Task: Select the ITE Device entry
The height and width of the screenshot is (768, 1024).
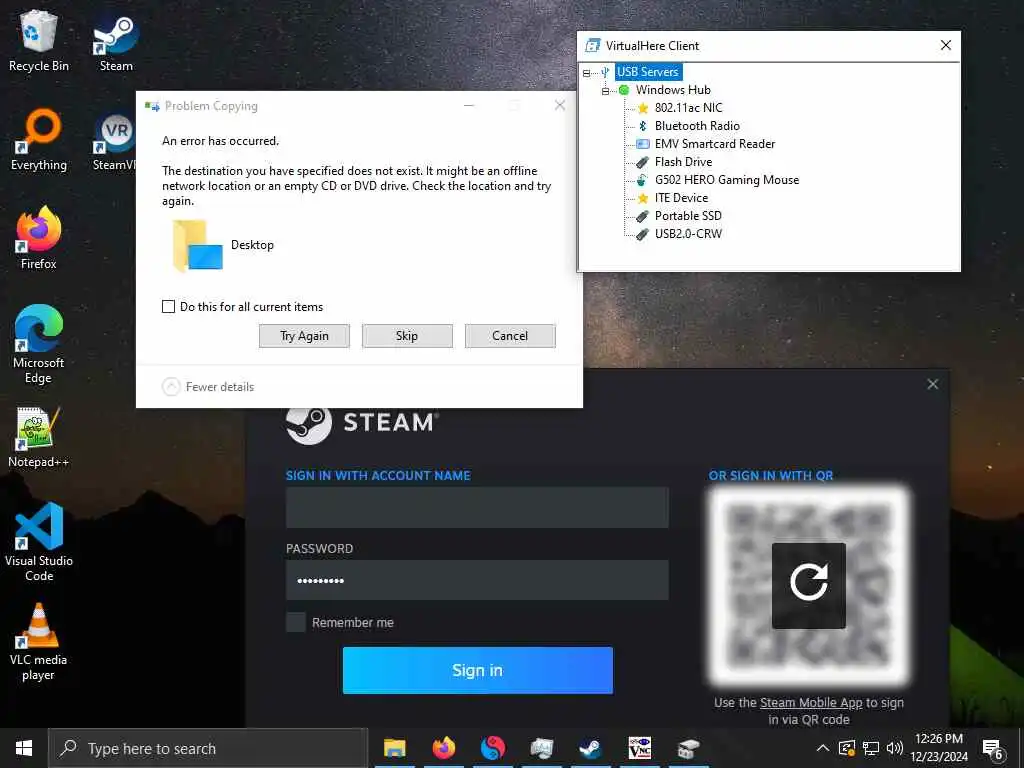Action: 681,198
